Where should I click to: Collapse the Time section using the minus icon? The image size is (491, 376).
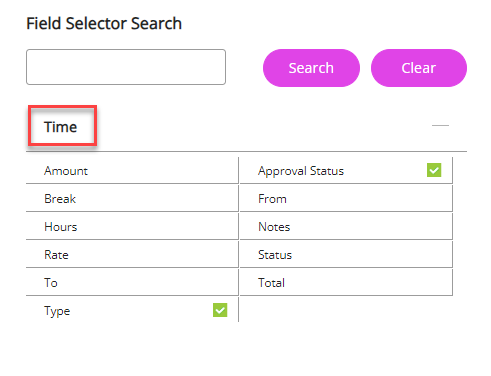coord(440,125)
